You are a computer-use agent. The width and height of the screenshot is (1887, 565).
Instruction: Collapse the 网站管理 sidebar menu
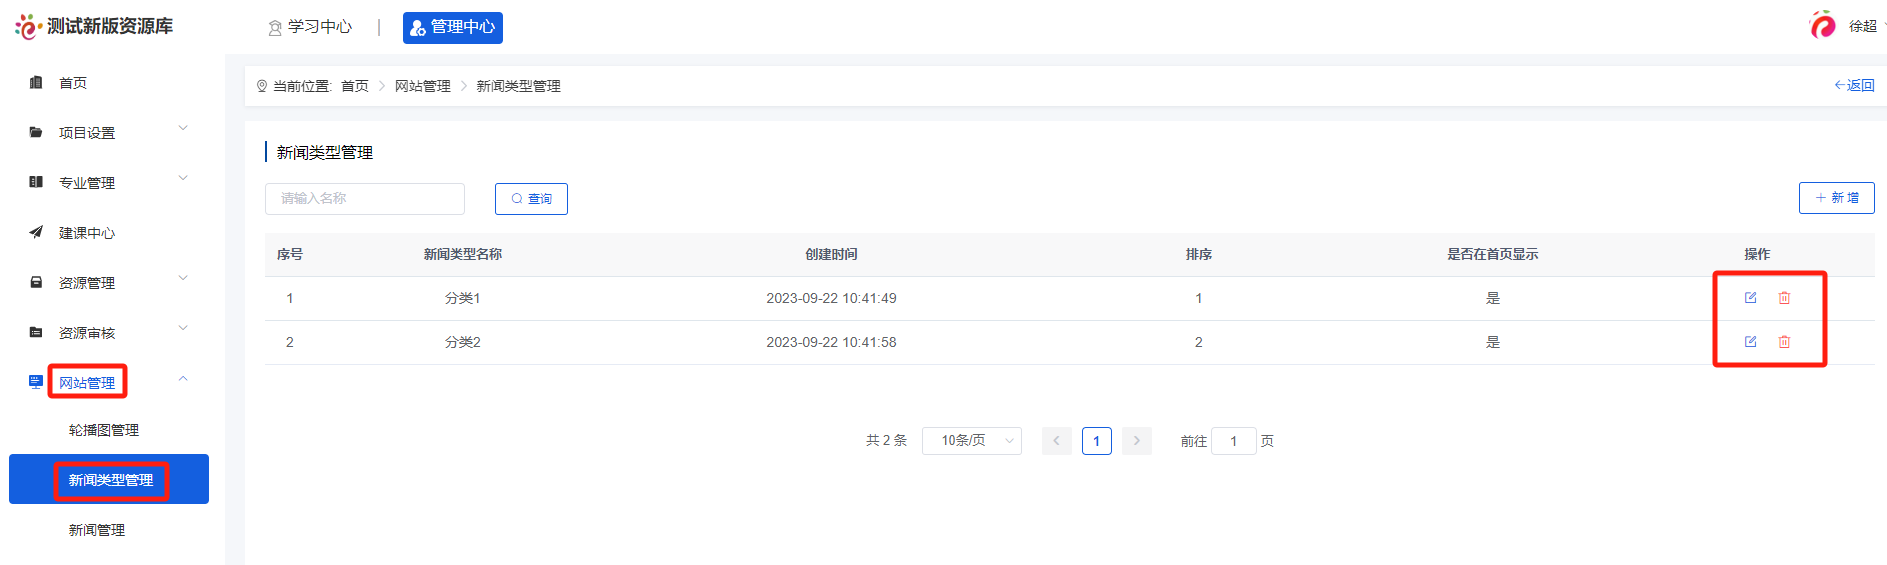tap(183, 379)
